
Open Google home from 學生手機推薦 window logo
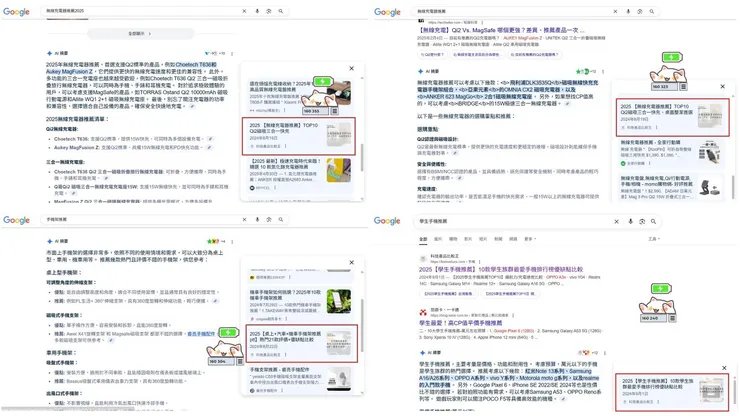[x=387, y=221]
